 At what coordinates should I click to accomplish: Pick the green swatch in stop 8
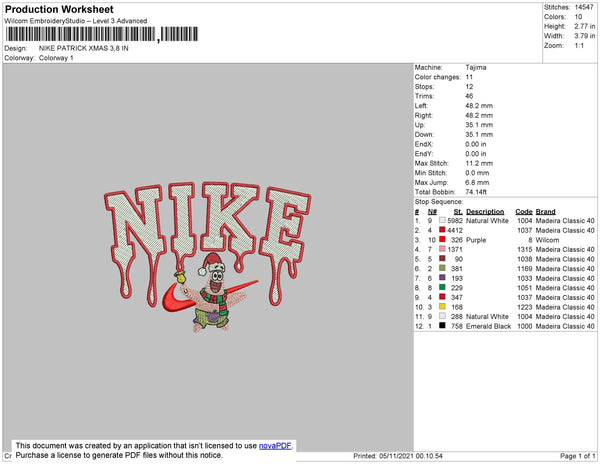(442, 287)
